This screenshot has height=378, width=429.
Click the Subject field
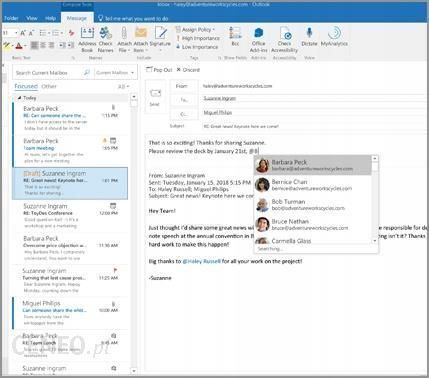313,126
